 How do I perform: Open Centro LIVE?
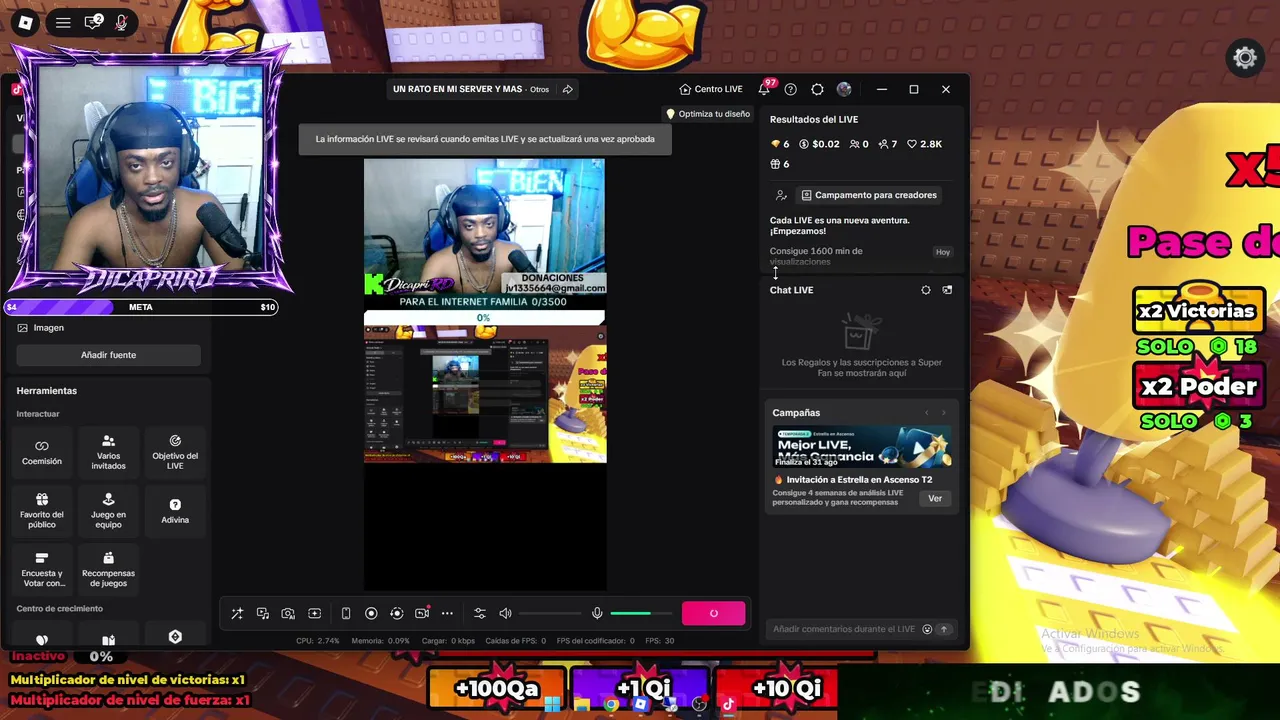(x=711, y=89)
